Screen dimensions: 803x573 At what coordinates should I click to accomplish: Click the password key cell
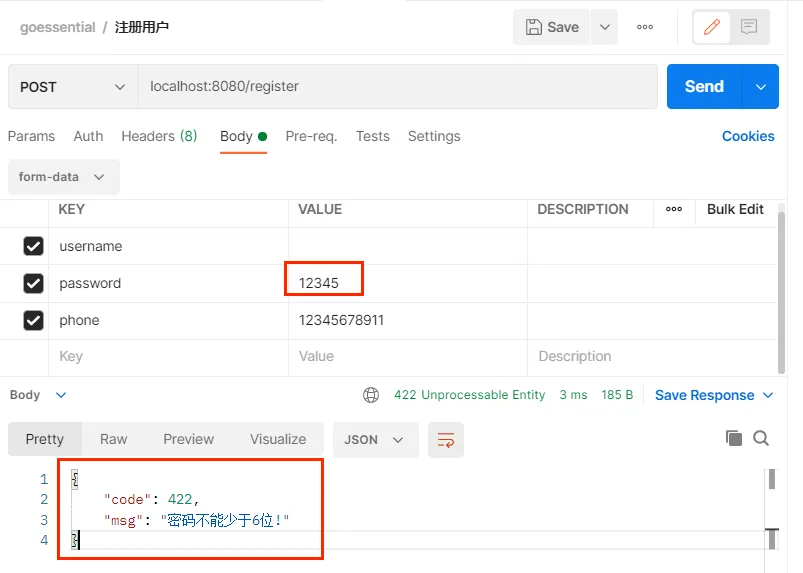168,283
